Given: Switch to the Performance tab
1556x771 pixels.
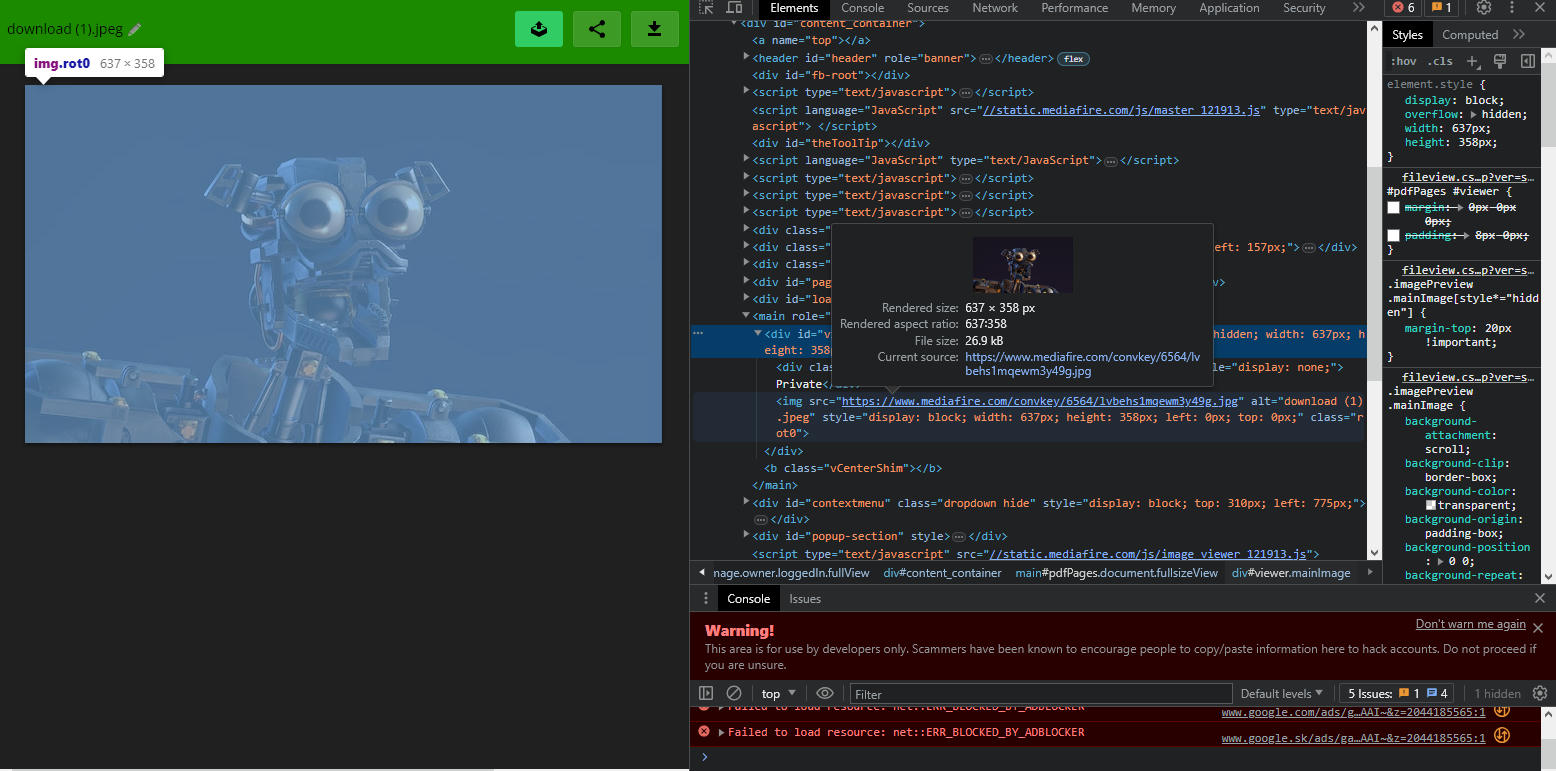Looking at the screenshot, I should click(x=1075, y=8).
